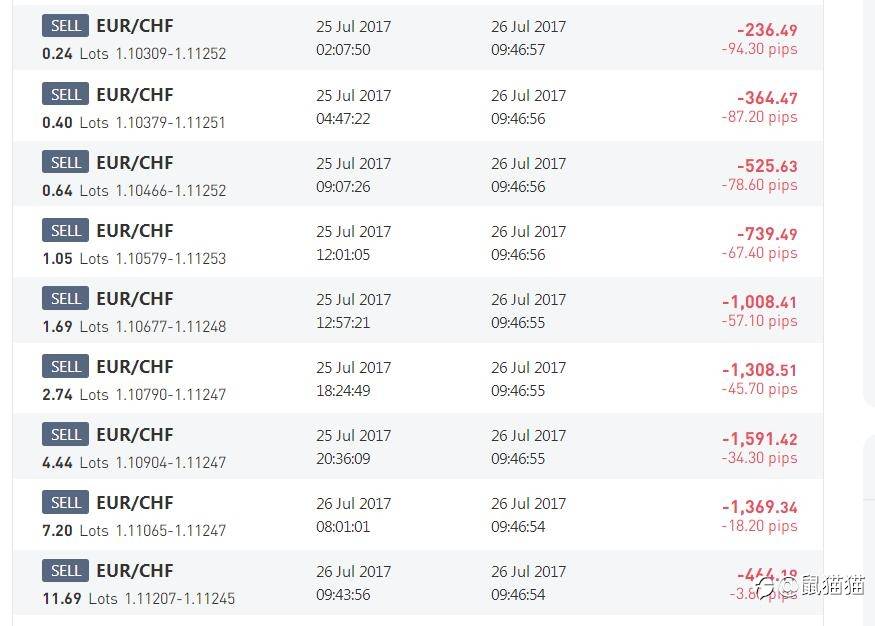
Task: Click the -1,591.42 profit figure
Action: (759, 439)
